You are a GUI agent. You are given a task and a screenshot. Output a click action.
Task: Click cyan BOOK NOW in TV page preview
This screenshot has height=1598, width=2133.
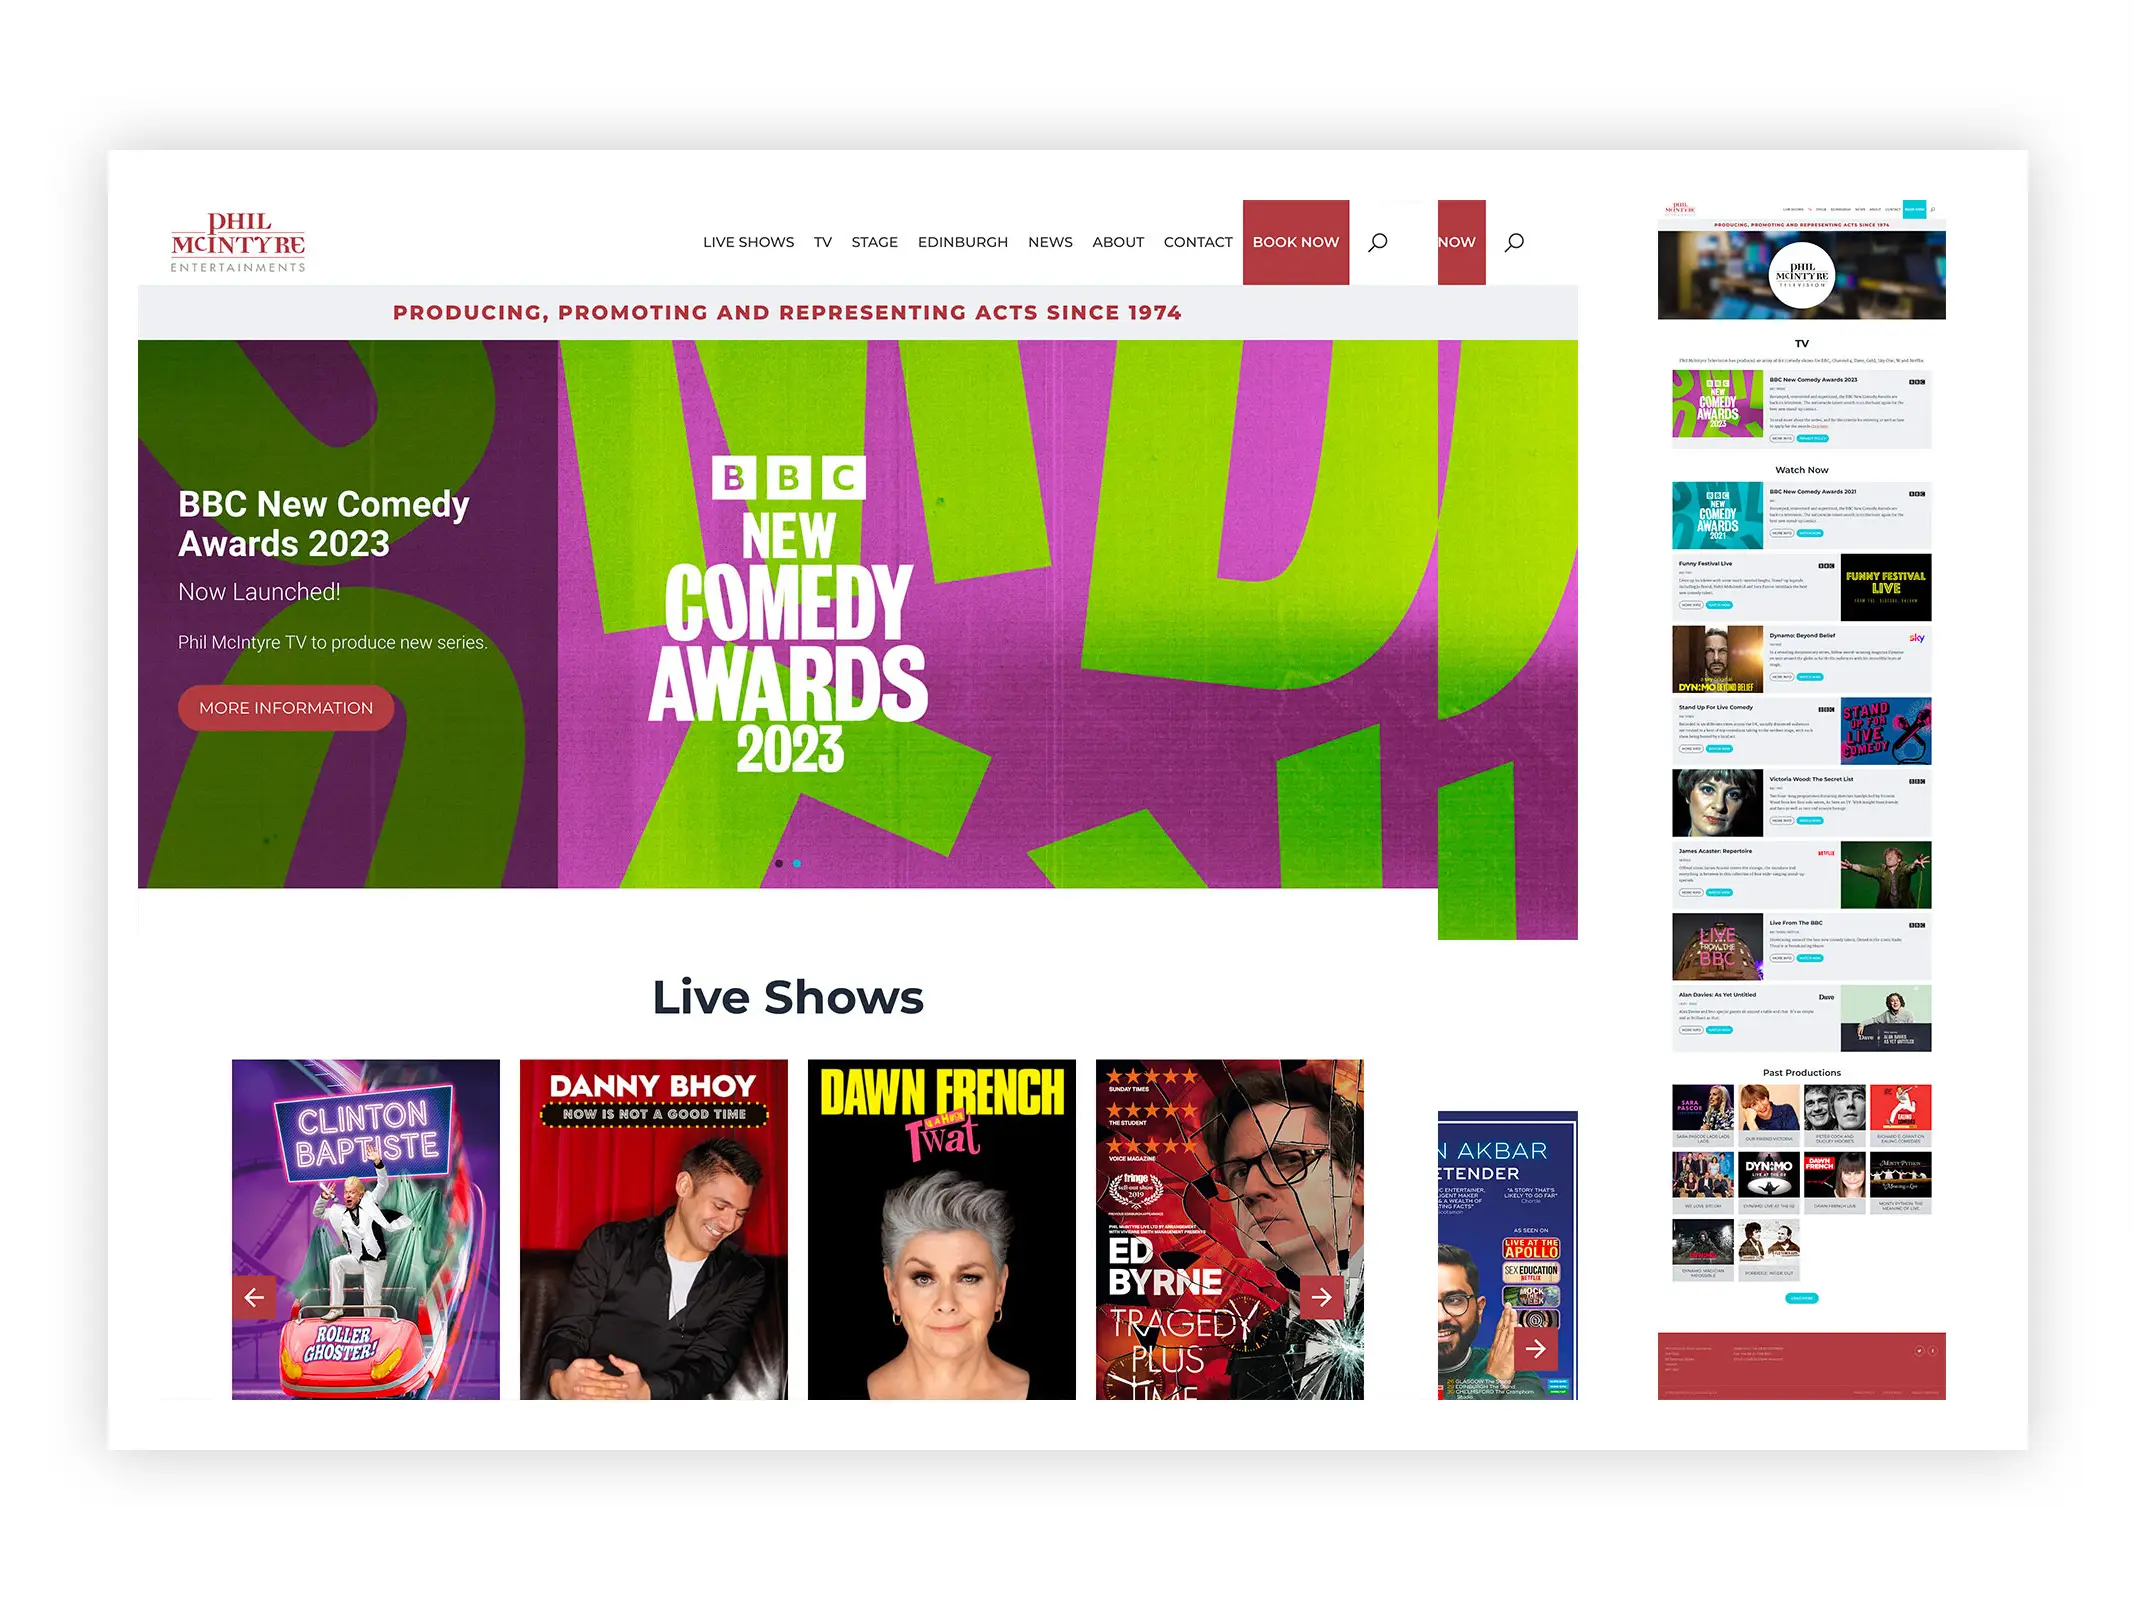[x=1914, y=210]
